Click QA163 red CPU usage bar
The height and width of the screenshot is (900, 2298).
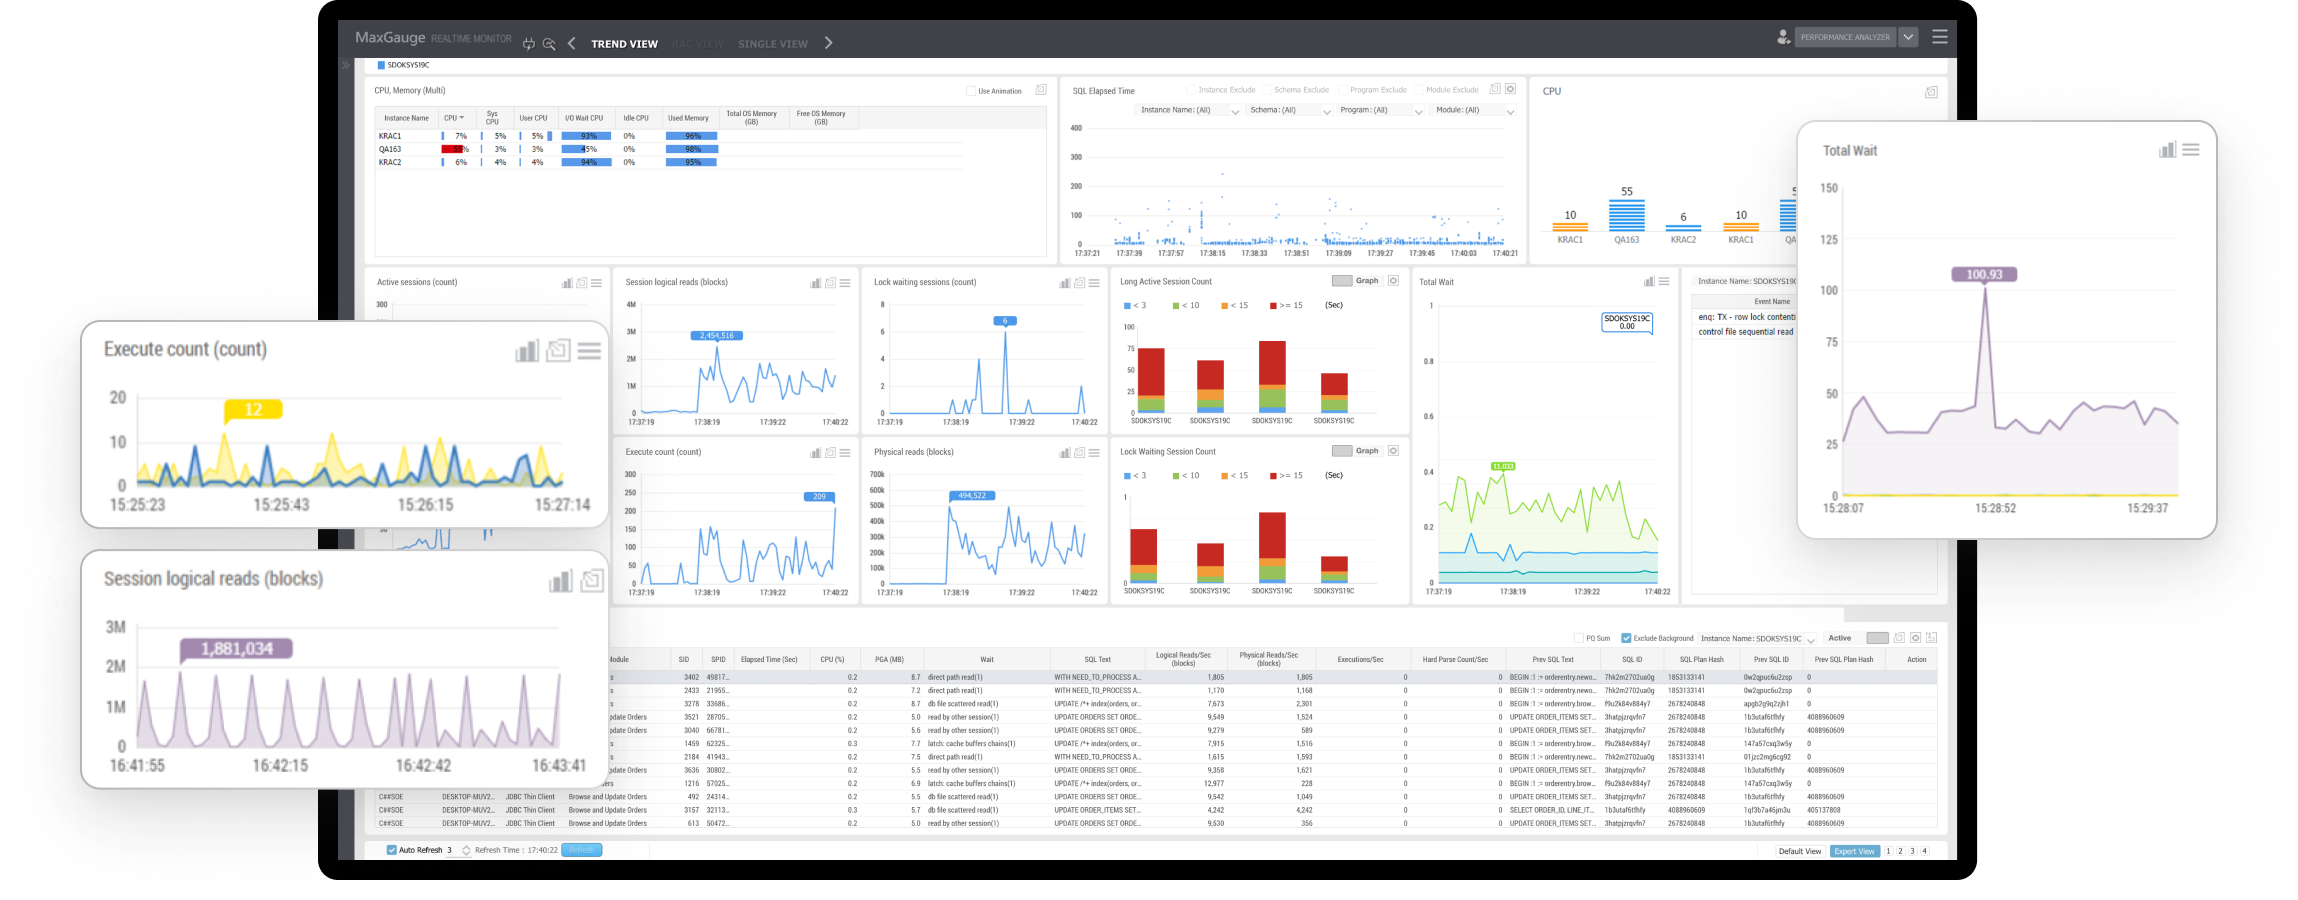[x=453, y=149]
